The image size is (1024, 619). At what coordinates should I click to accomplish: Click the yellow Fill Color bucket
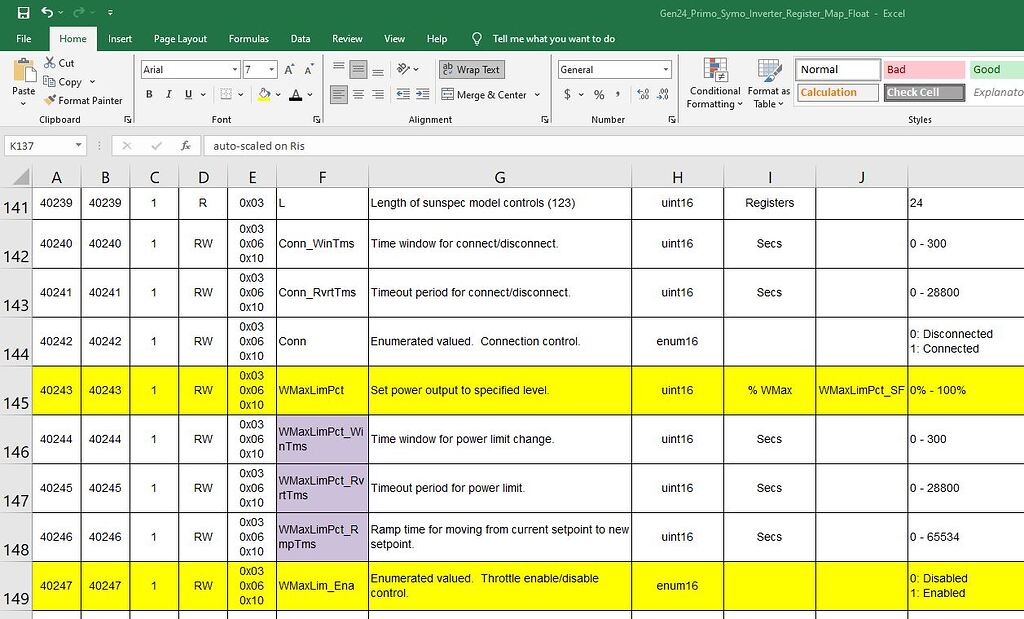(x=264, y=95)
